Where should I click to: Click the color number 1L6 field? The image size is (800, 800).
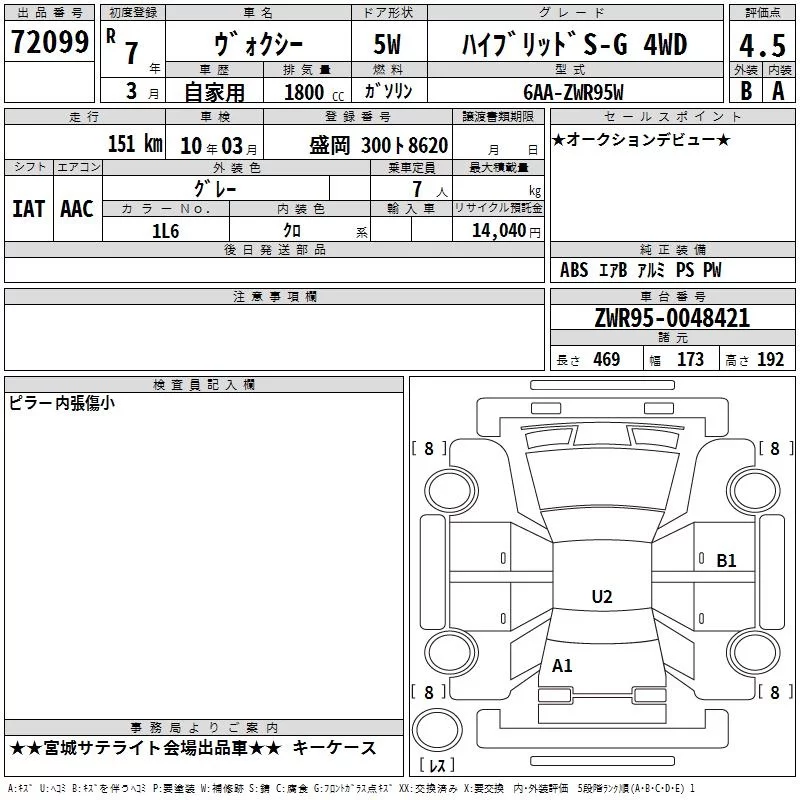165,230
